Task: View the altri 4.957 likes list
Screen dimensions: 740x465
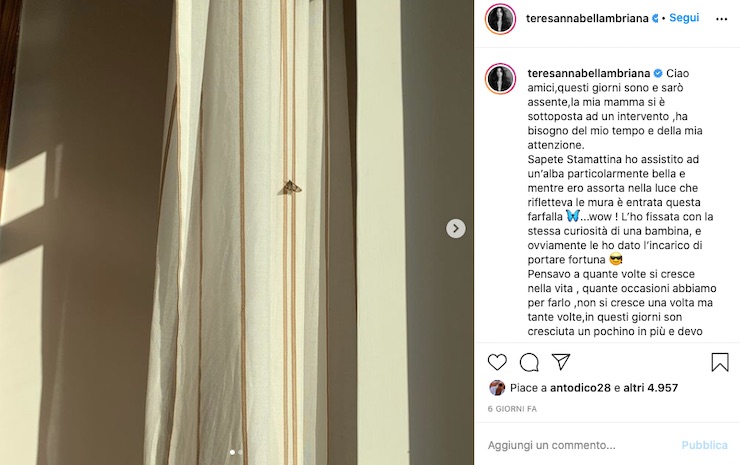Action: (x=650, y=388)
